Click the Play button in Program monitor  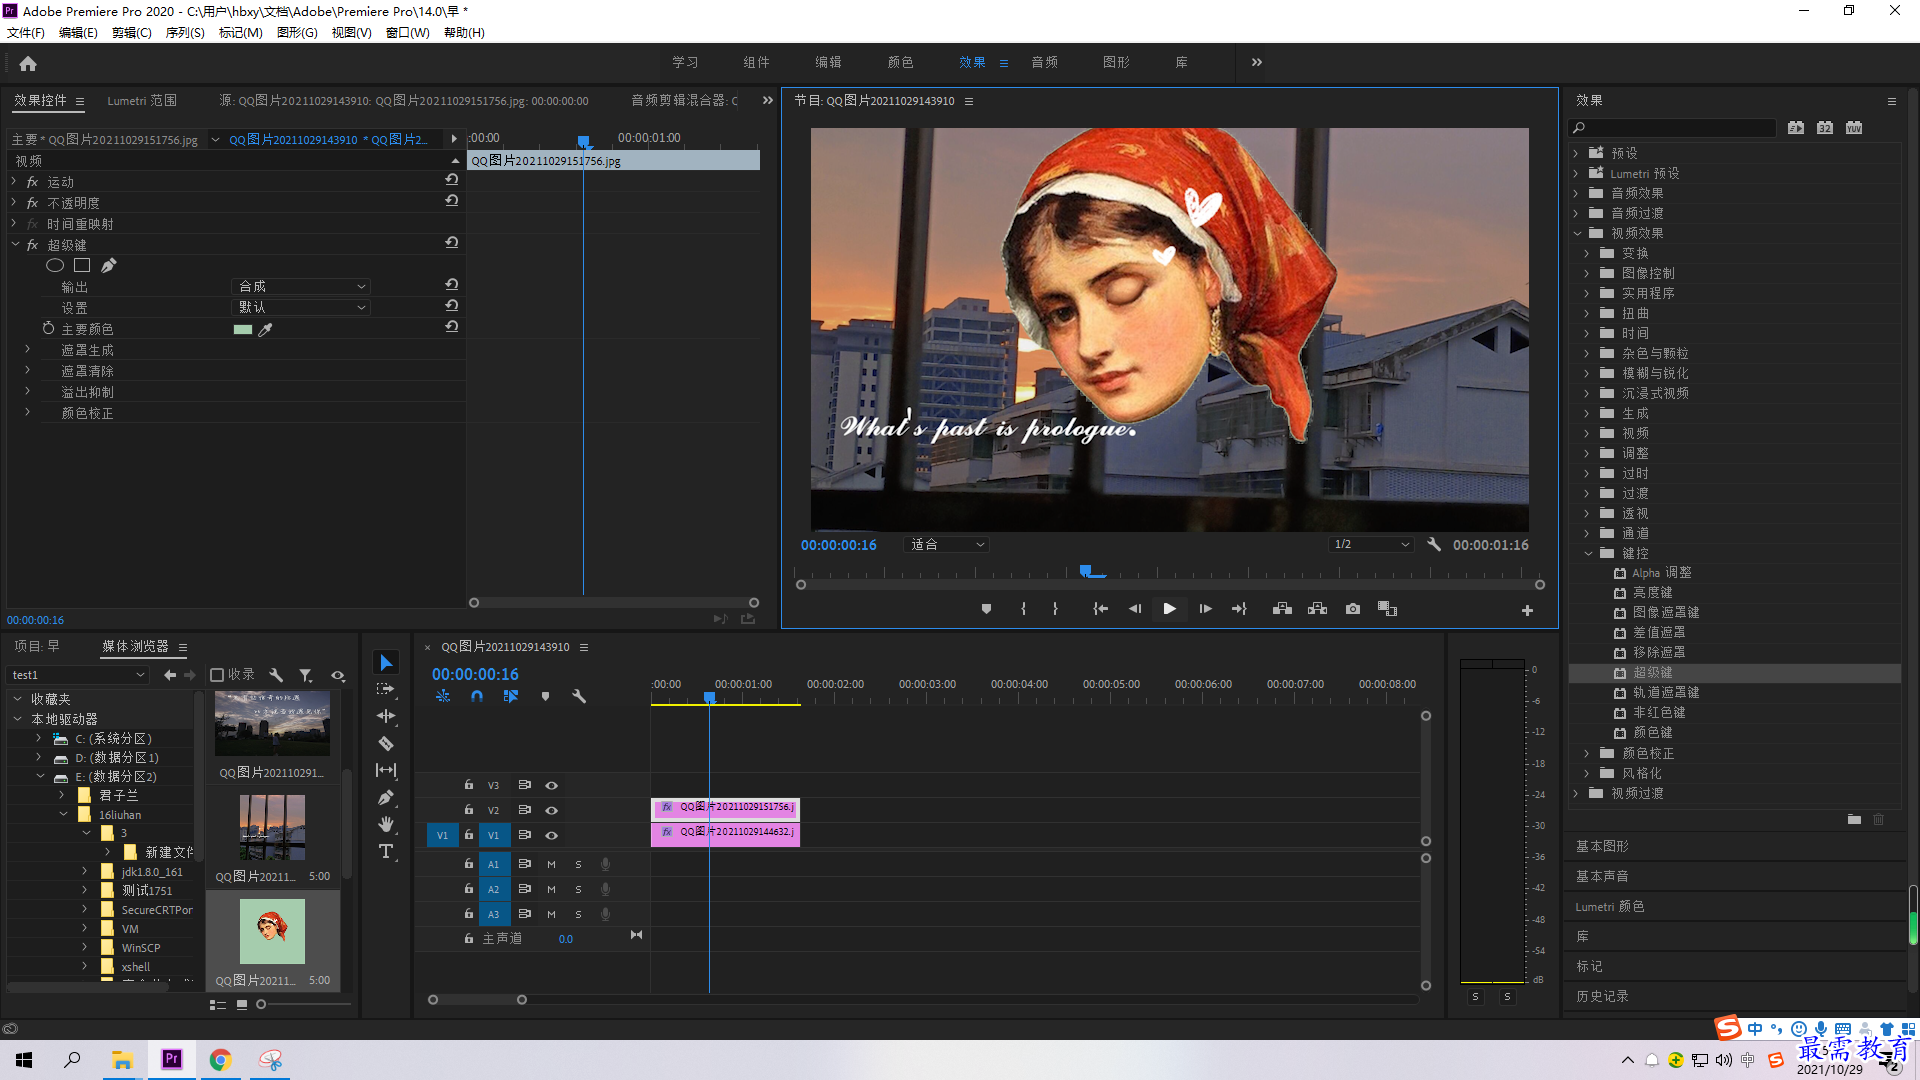click(x=1169, y=609)
